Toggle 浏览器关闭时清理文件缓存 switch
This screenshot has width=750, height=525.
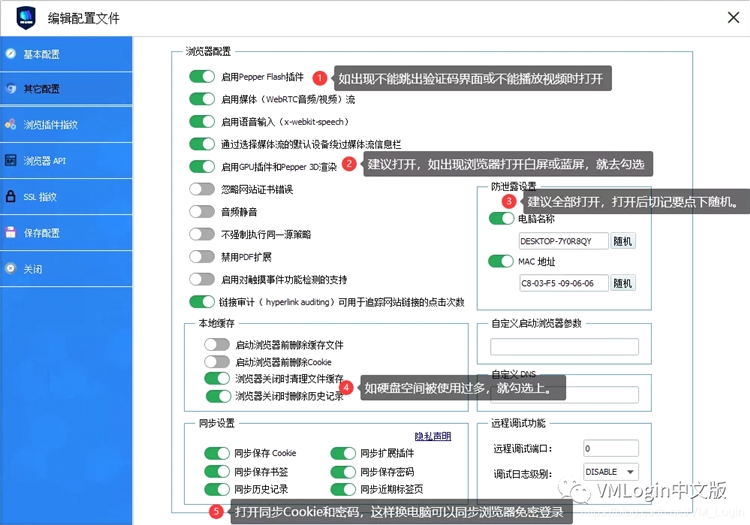point(217,379)
